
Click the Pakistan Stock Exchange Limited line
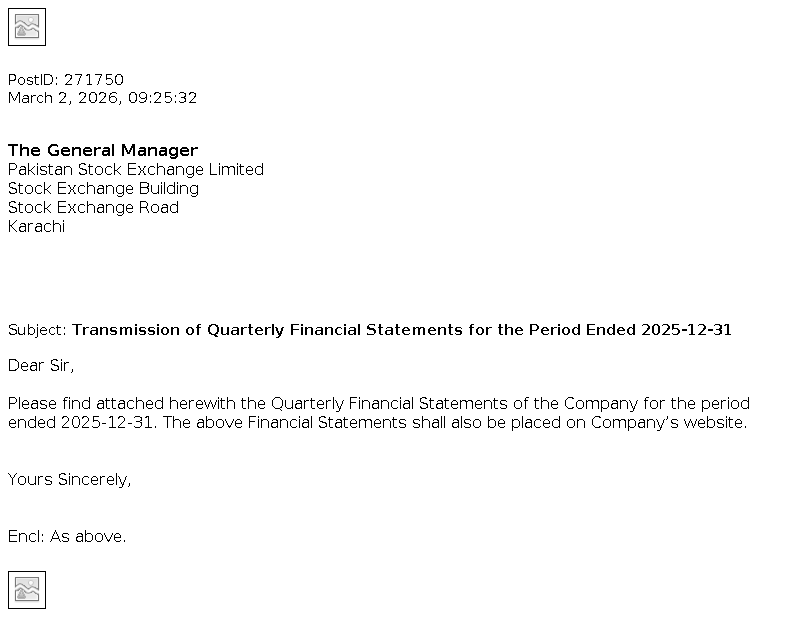click(136, 169)
